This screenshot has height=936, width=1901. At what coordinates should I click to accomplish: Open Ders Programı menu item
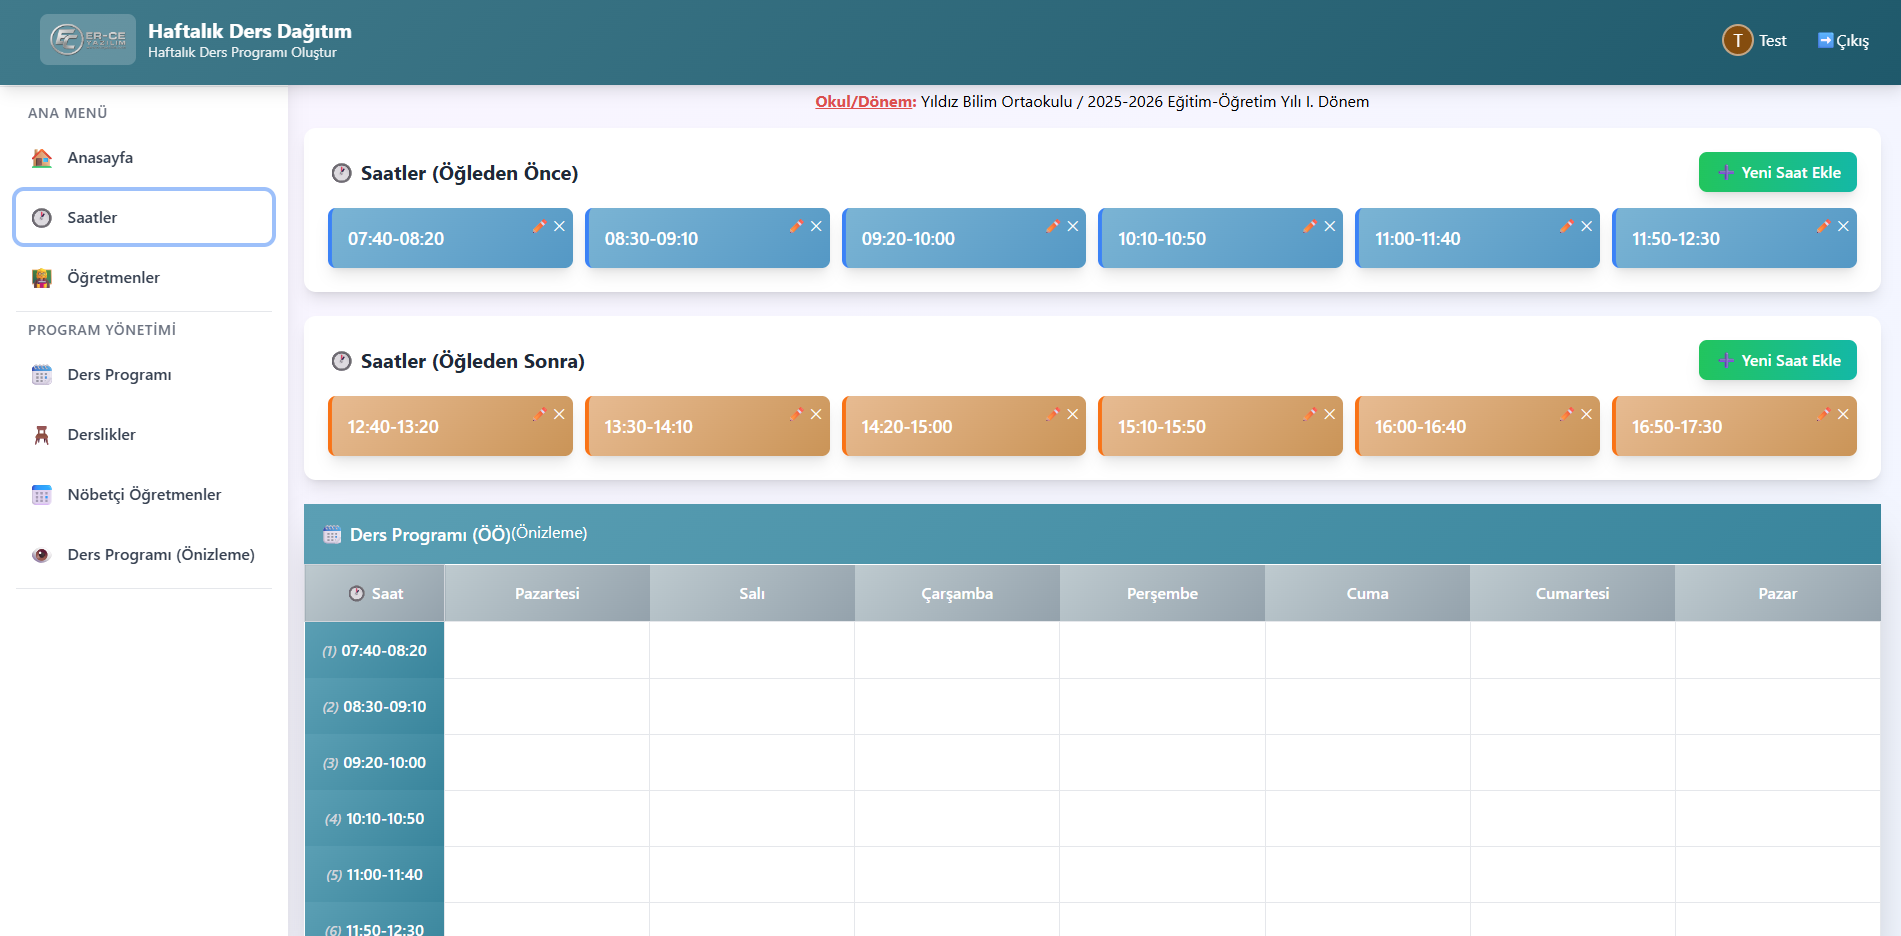pyautogui.click(x=119, y=375)
